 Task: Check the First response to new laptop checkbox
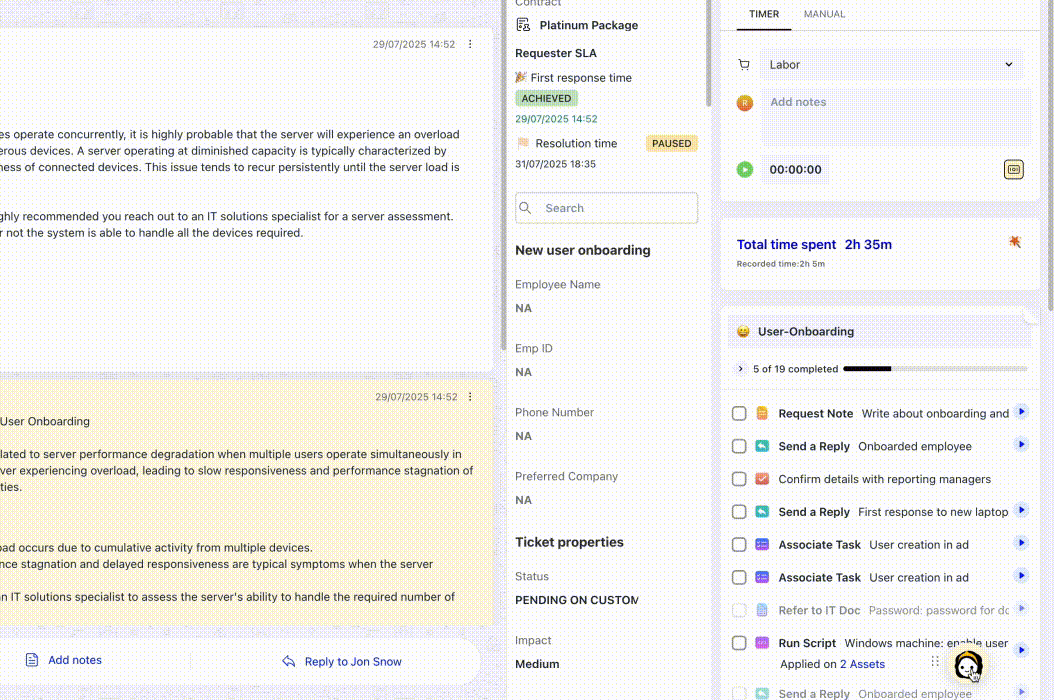tap(739, 512)
